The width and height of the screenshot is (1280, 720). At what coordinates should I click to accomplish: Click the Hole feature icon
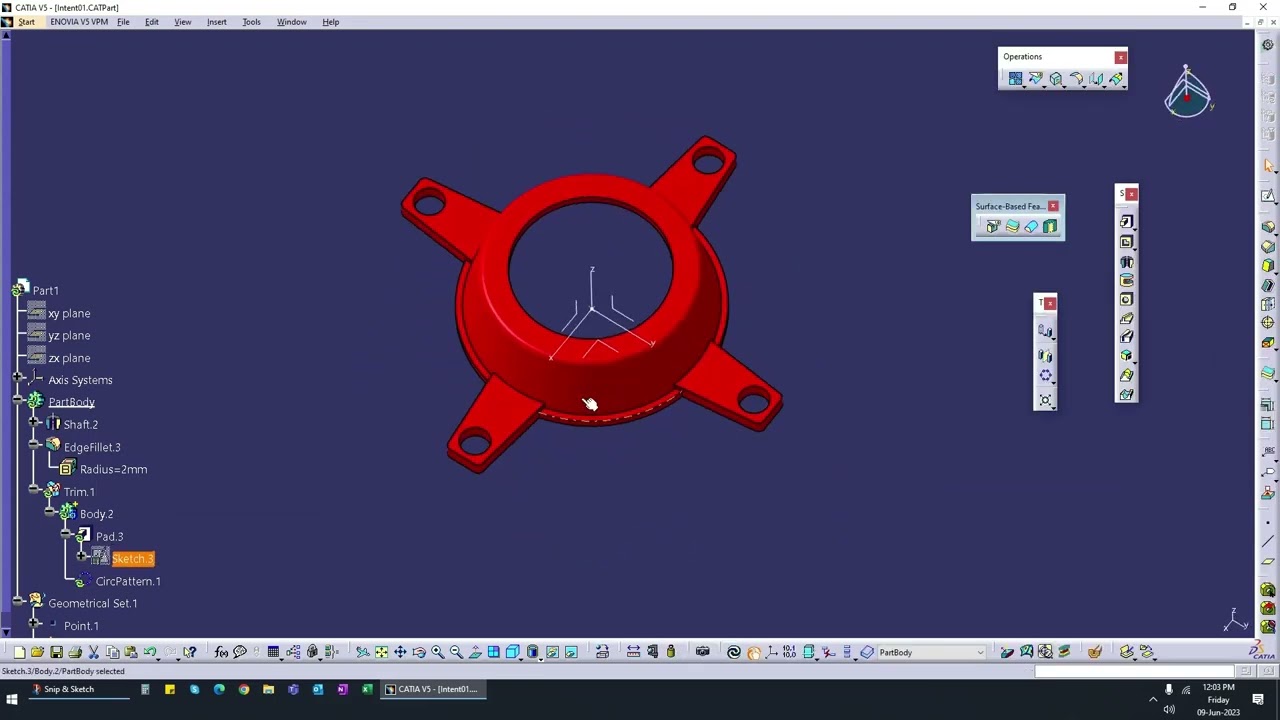1126,299
